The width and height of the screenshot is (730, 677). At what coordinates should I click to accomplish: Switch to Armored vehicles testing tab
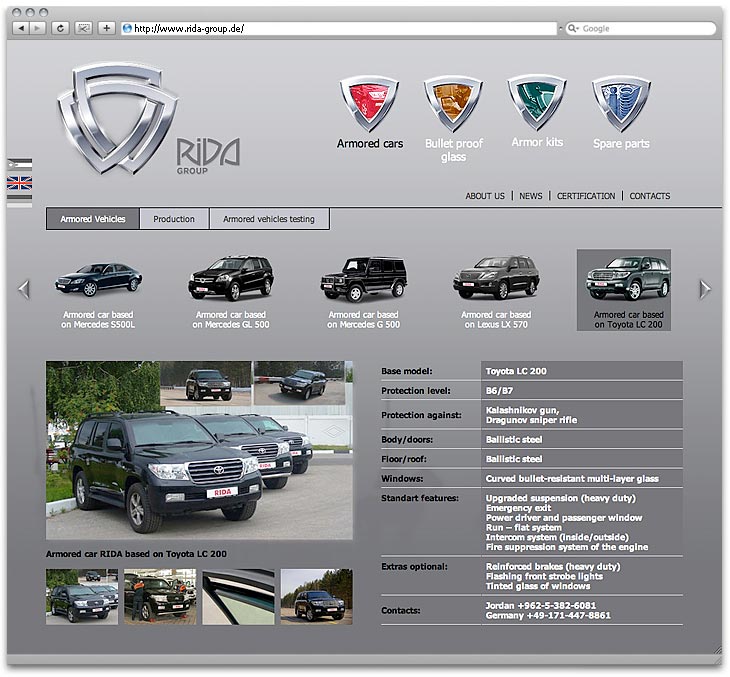click(x=269, y=219)
